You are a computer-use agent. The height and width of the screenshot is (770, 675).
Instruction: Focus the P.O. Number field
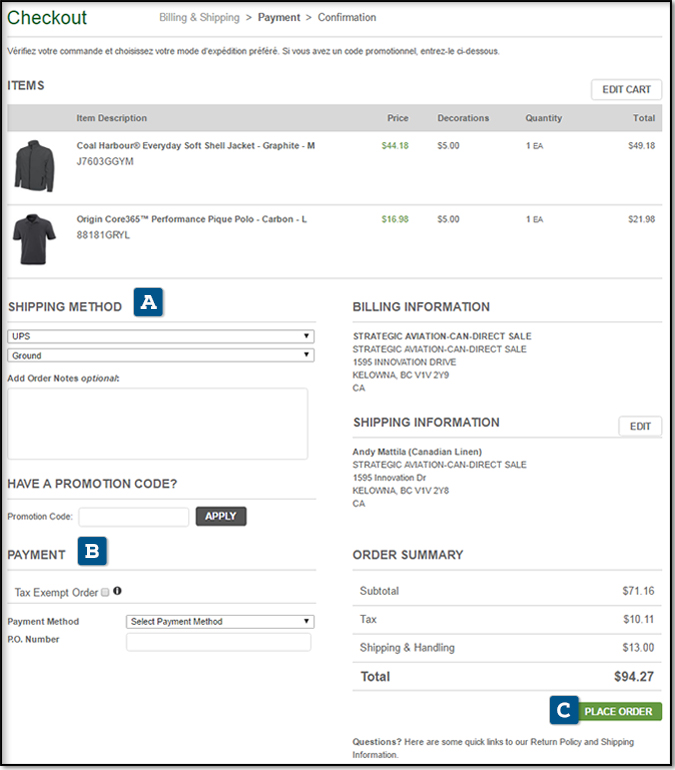pos(218,642)
